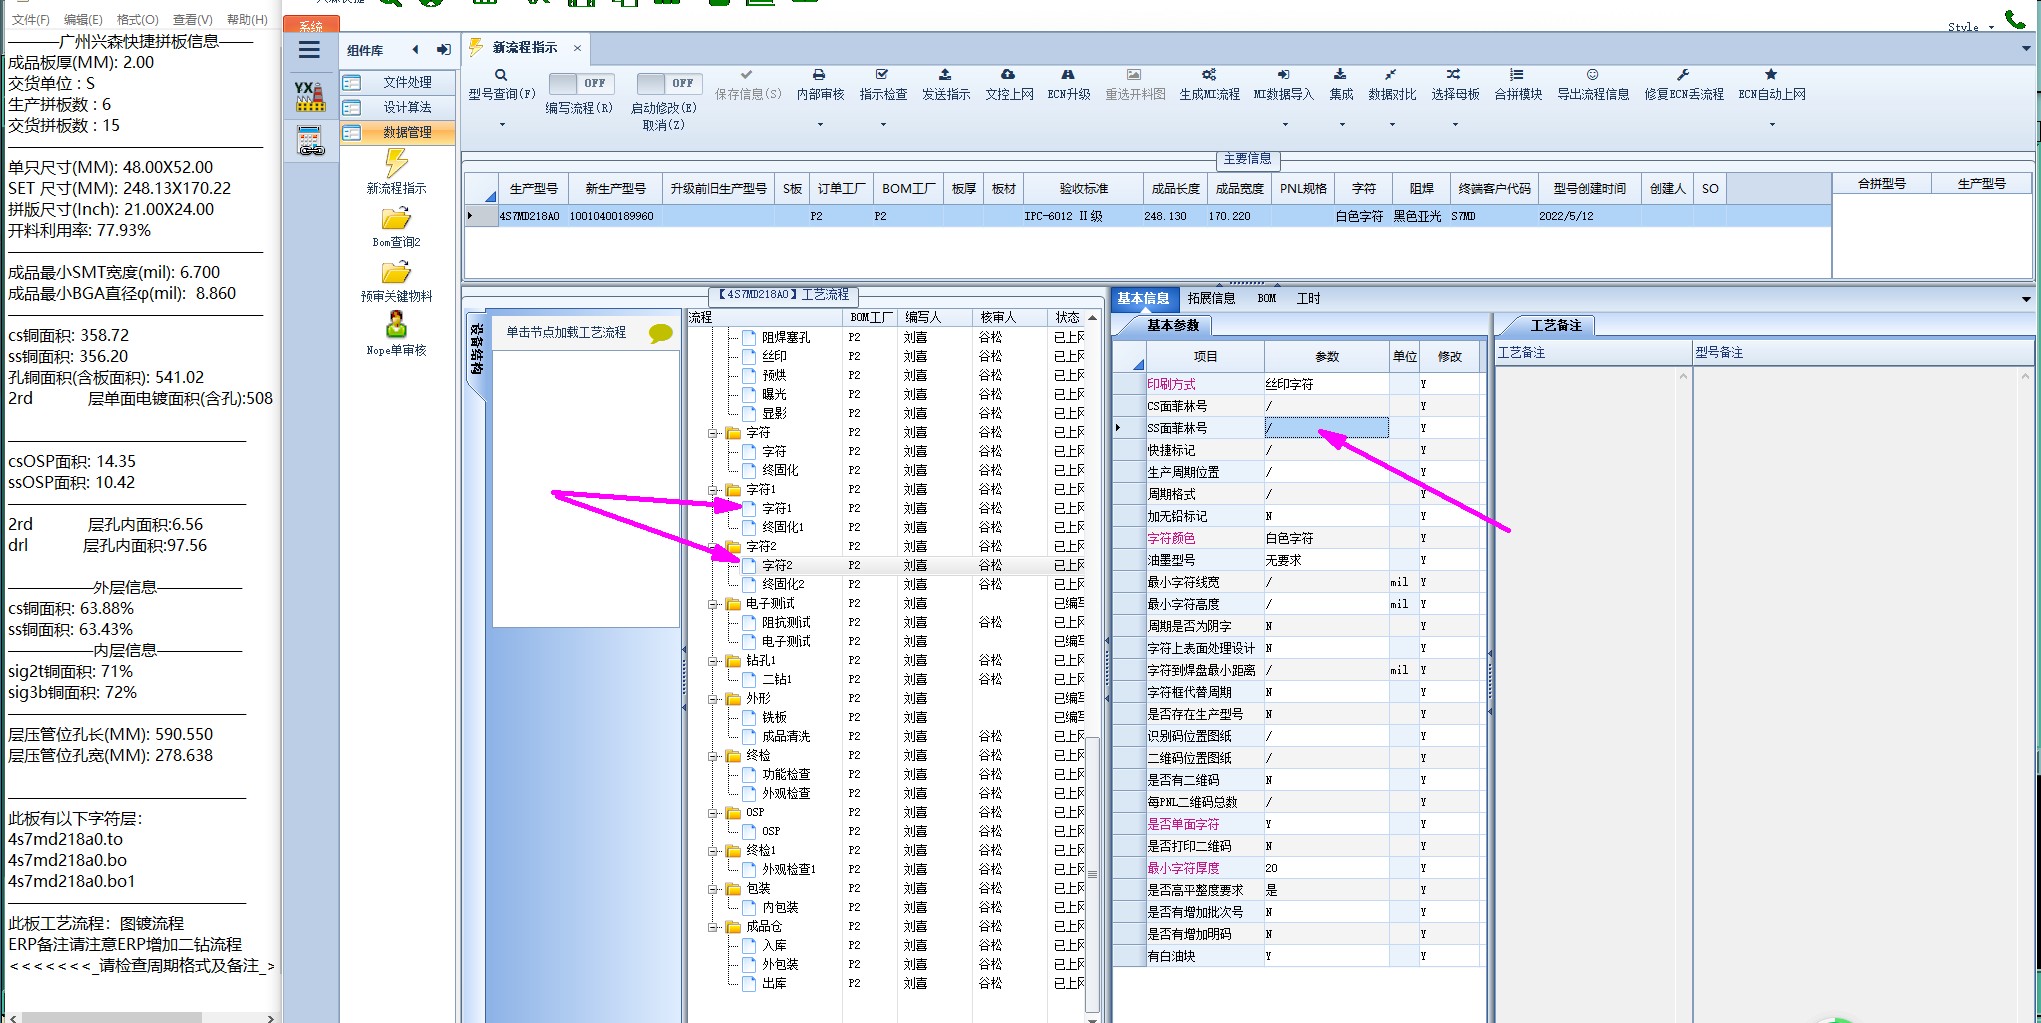
Task: Open 文件处理 section button
Action: 397,82
